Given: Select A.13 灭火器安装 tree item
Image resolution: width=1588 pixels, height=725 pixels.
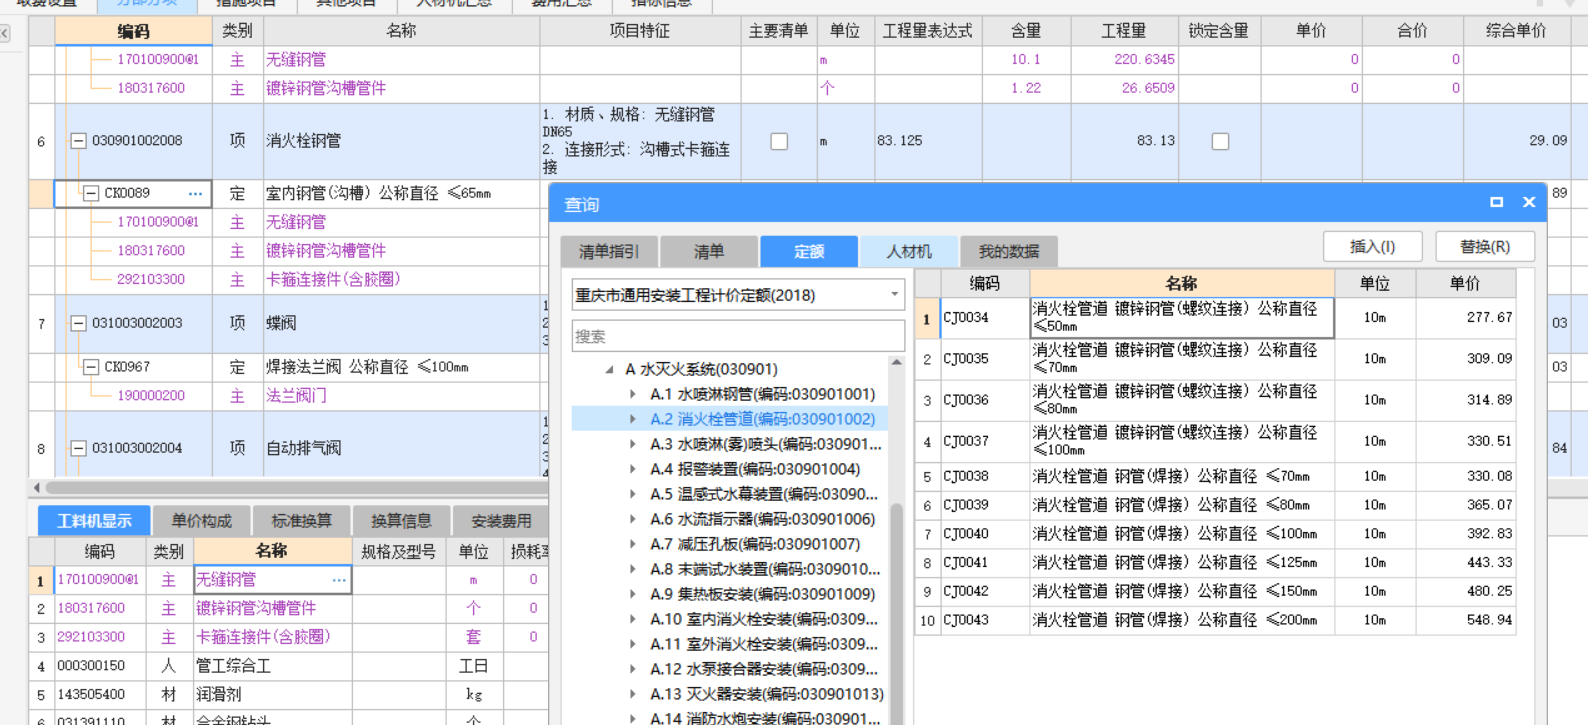Looking at the screenshot, I should click(x=767, y=694).
